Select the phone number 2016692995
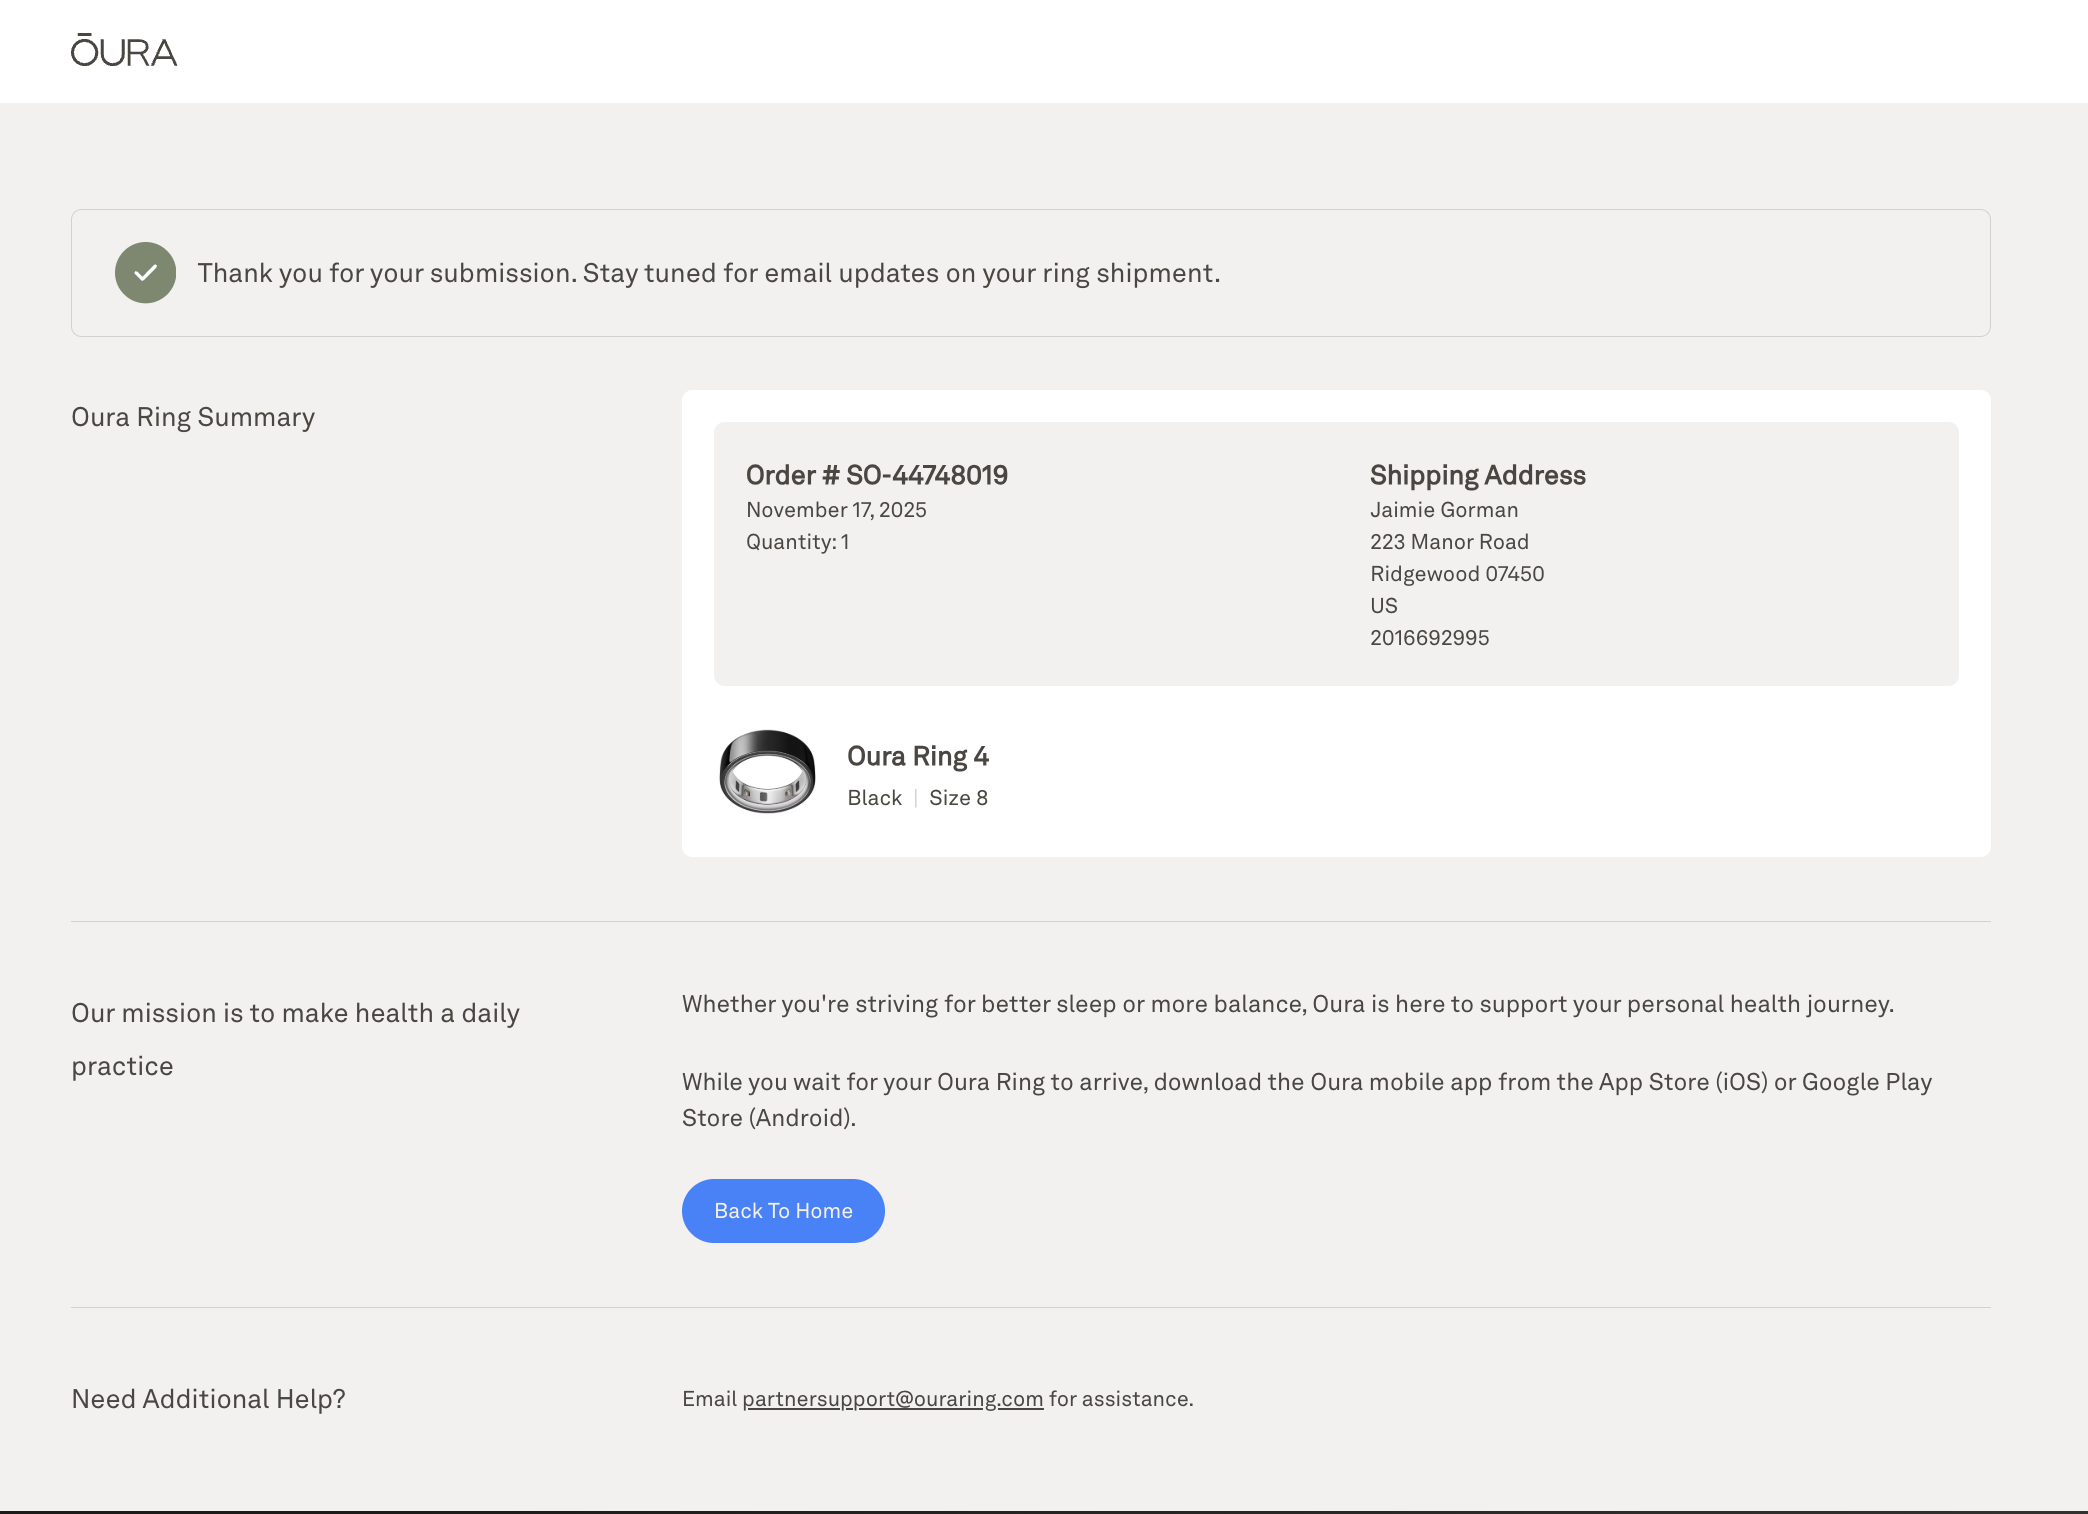This screenshot has width=2088, height=1514. tap(1430, 638)
